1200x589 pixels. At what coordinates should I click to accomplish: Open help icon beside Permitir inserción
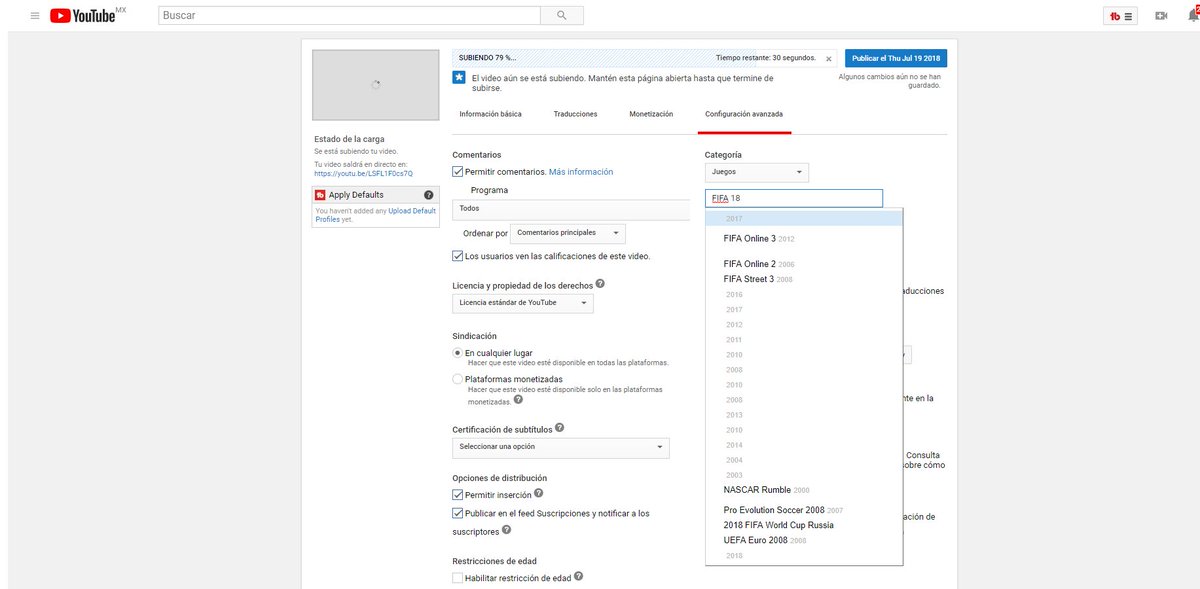[539, 493]
